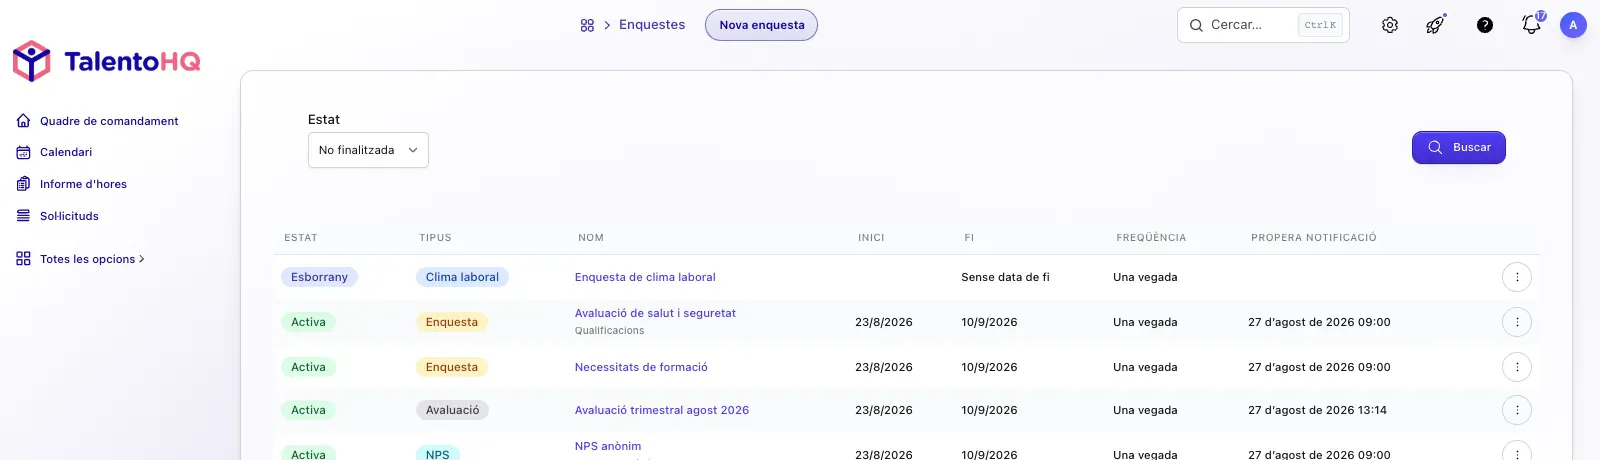Sort by the ESTAT column header

click(x=301, y=238)
